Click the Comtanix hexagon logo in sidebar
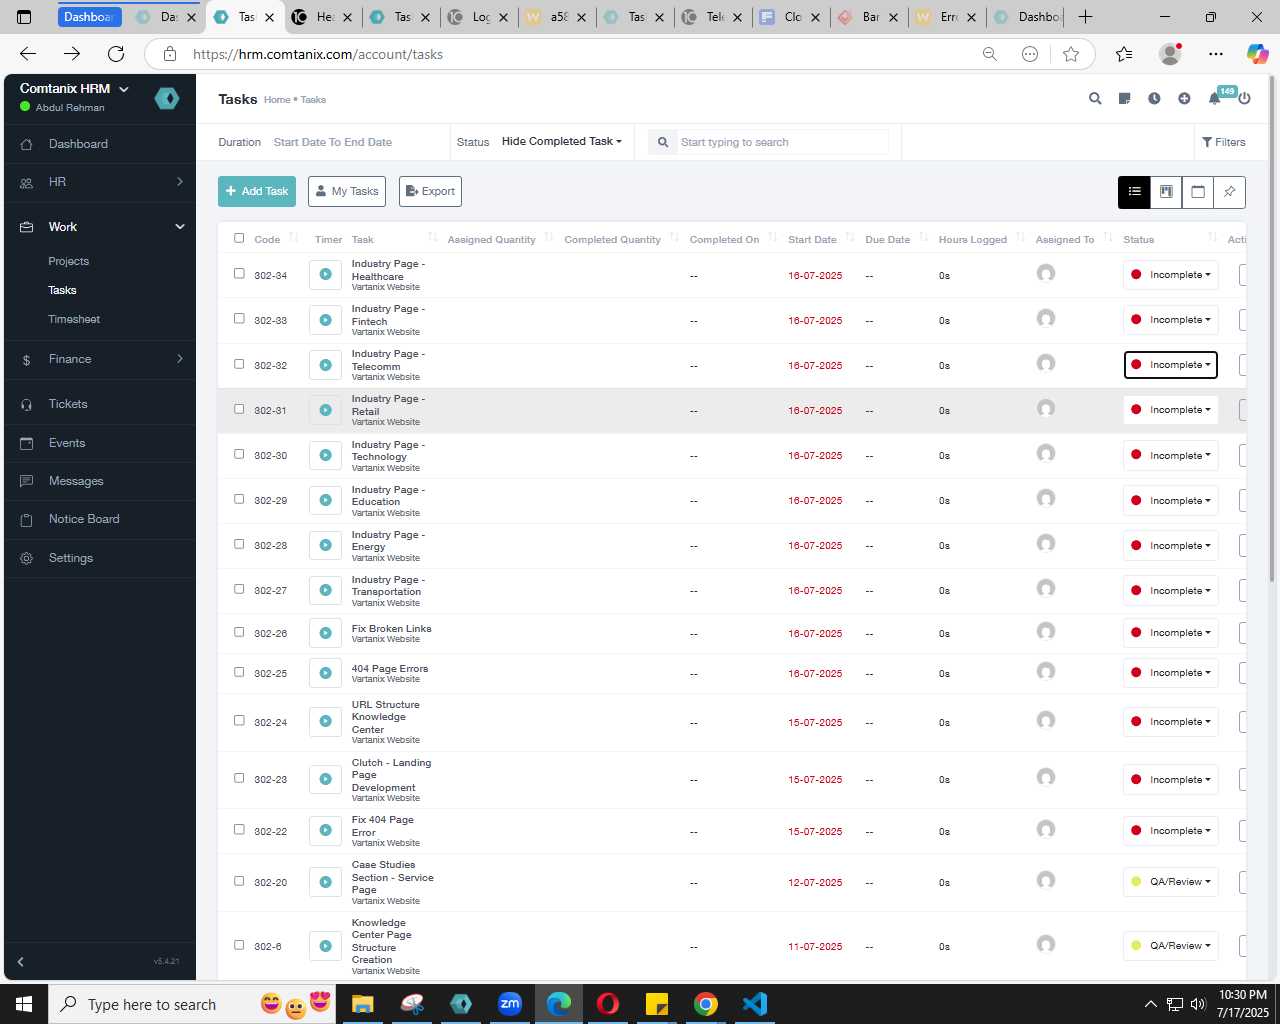This screenshot has height=1024, width=1280. (167, 98)
